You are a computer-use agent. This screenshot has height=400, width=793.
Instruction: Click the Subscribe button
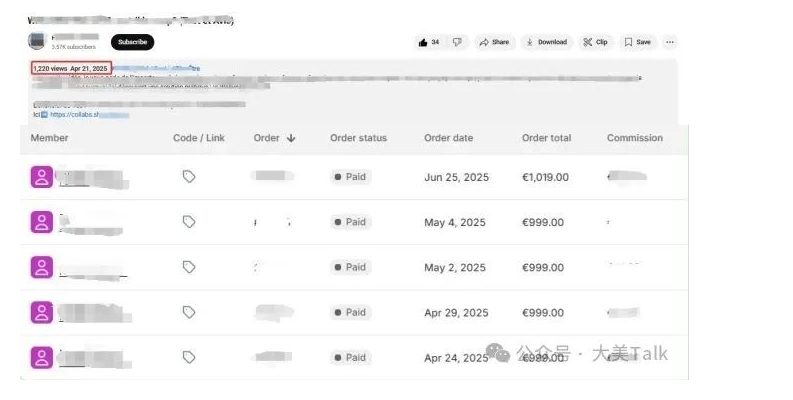pyautogui.click(x=133, y=42)
